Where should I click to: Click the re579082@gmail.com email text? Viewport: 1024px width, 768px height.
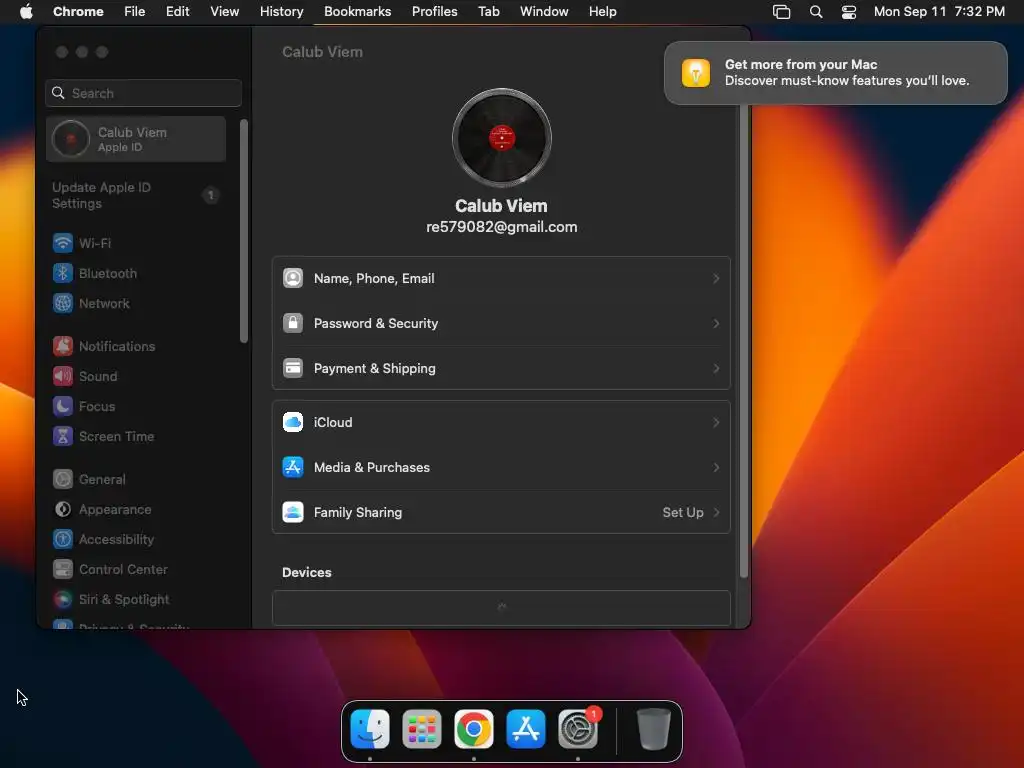click(502, 227)
